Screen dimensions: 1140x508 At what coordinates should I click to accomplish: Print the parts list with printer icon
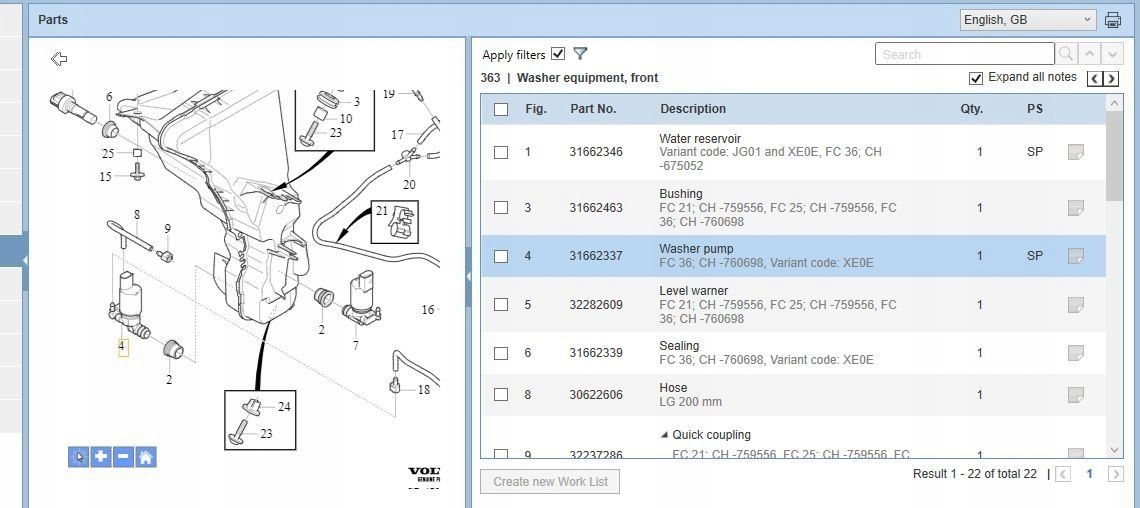click(x=1112, y=20)
